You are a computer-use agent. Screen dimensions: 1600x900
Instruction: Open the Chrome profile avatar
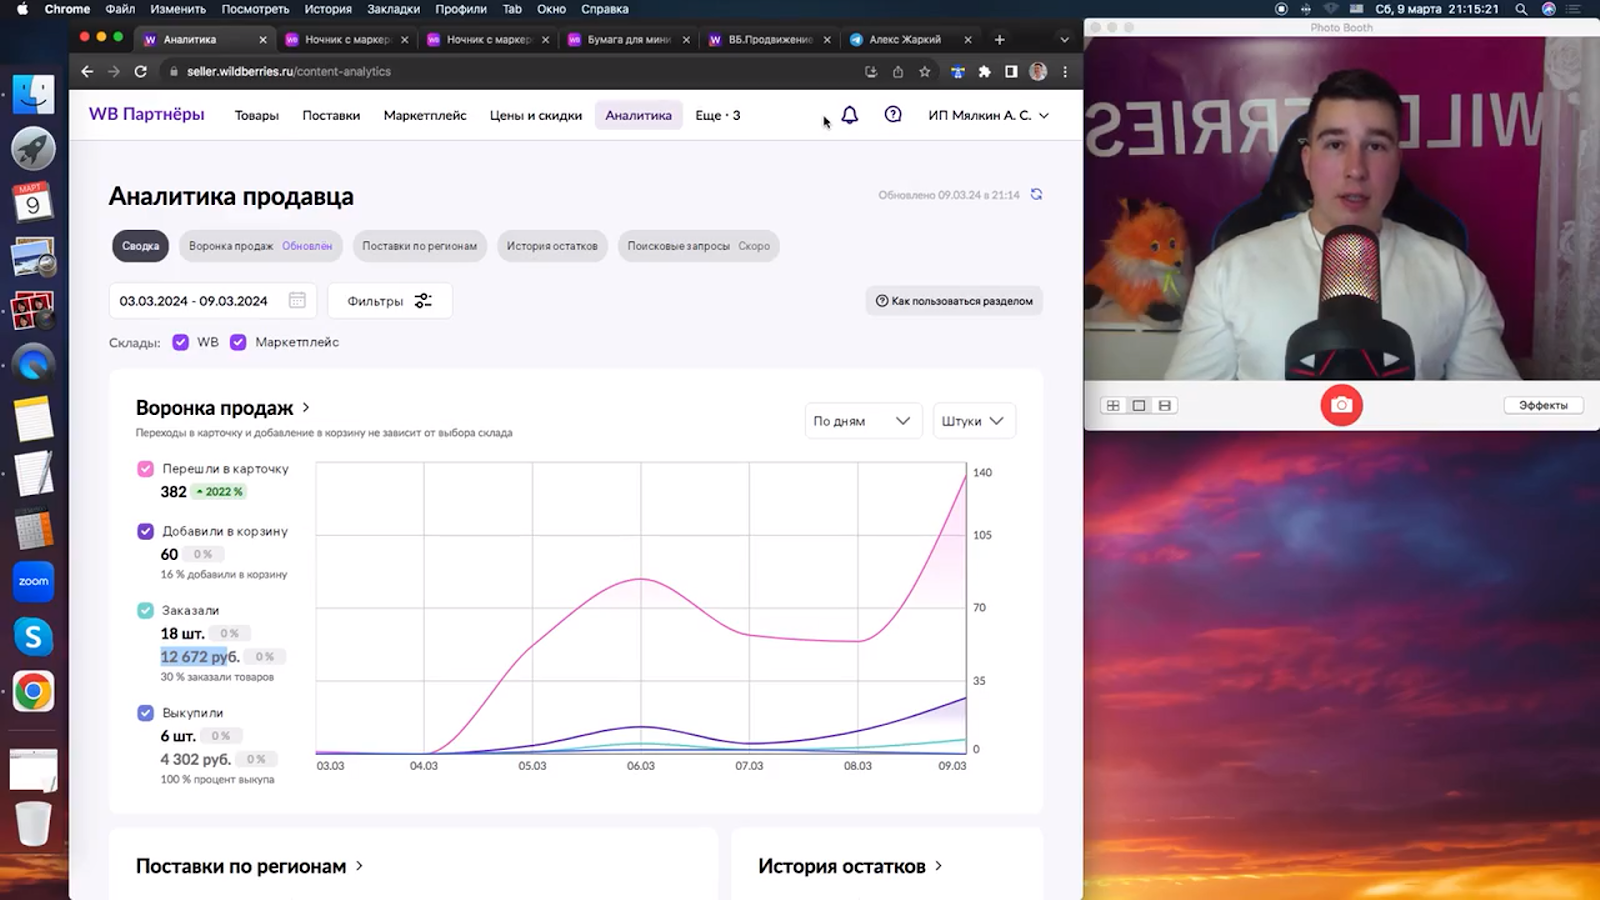tap(1038, 71)
